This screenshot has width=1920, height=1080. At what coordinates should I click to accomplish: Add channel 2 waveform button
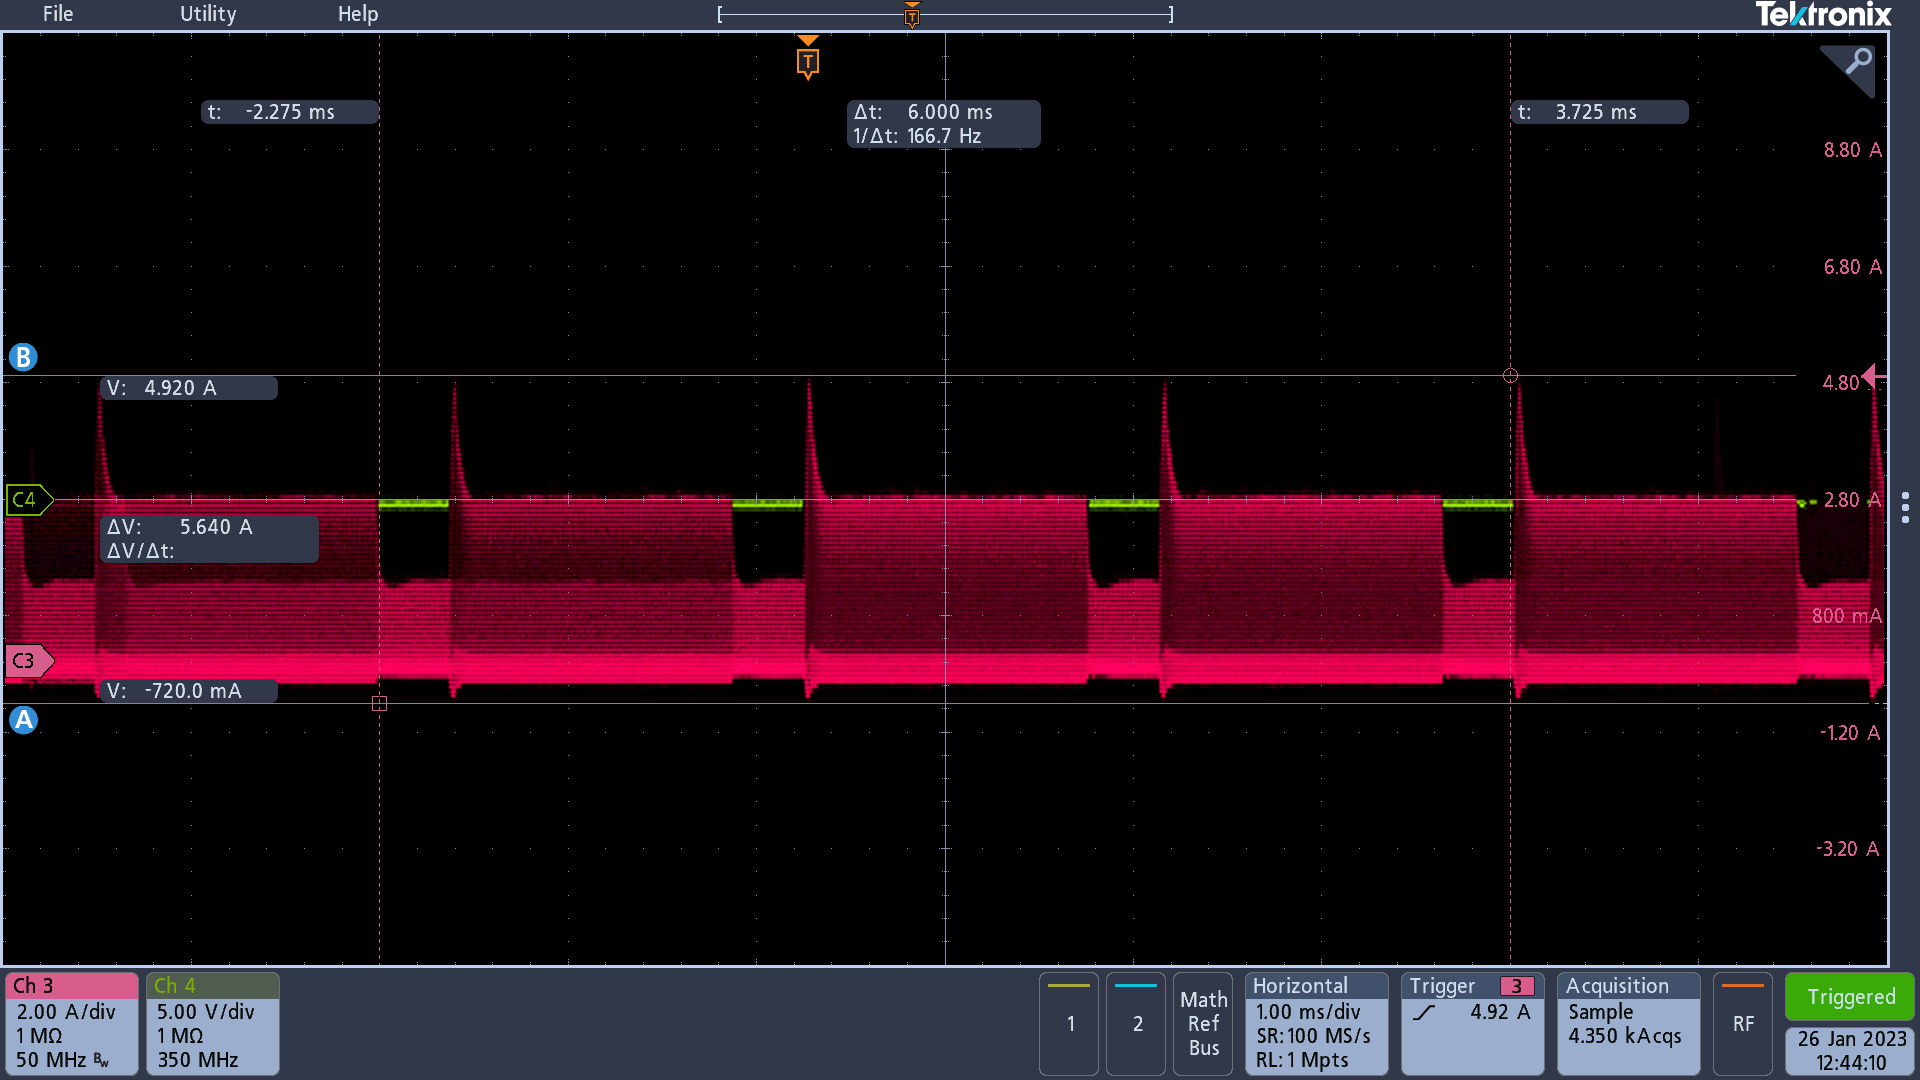[x=1136, y=1023]
